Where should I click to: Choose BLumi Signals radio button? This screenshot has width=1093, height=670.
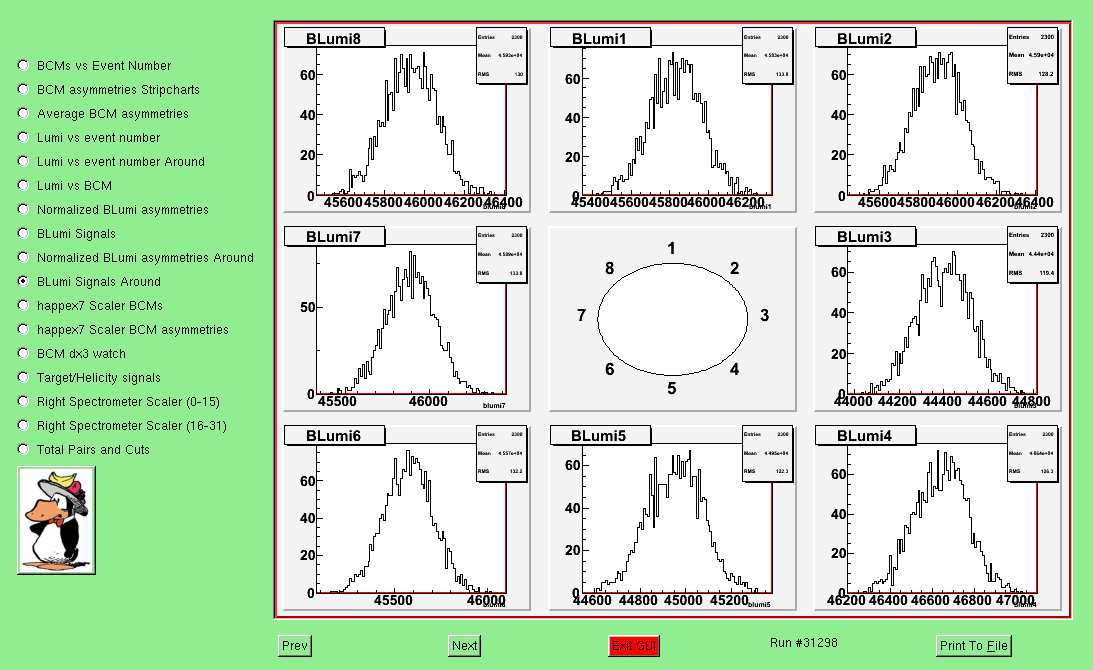pyautogui.click(x=23, y=234)
